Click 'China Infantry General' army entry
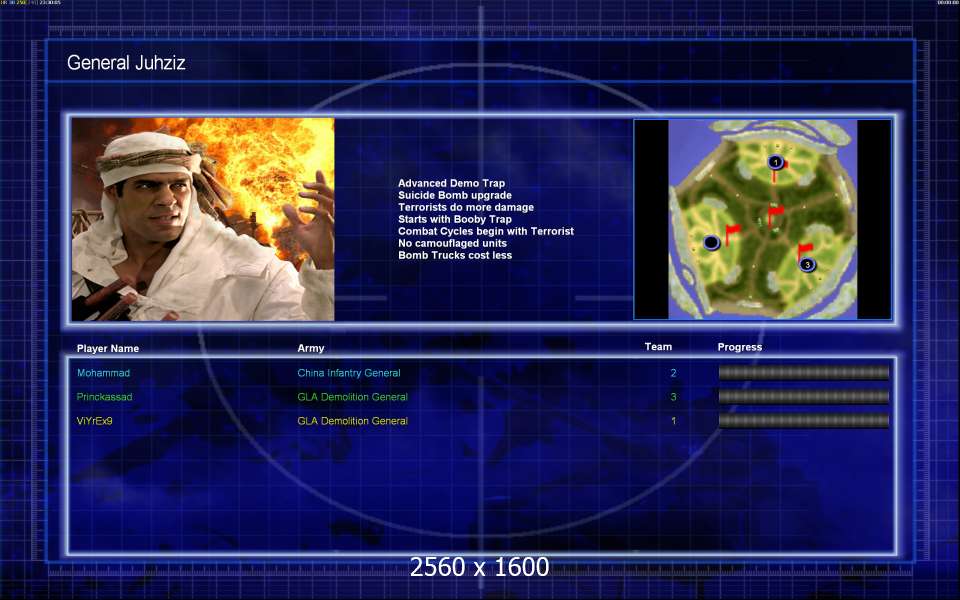This screenshot has width=960, height=600. click(349, 373)
